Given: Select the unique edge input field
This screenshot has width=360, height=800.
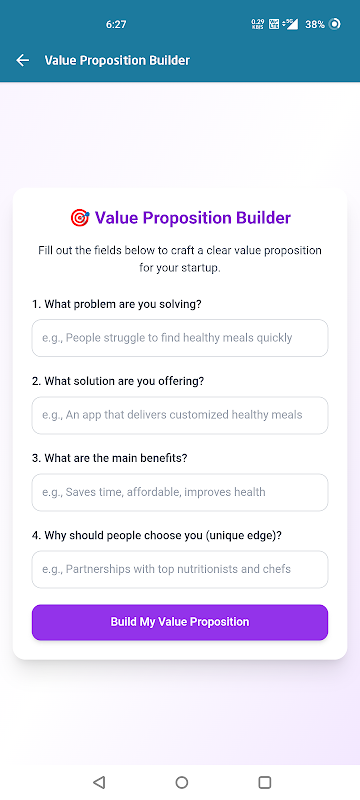Looking at the screenshot, I should [180, 569].
